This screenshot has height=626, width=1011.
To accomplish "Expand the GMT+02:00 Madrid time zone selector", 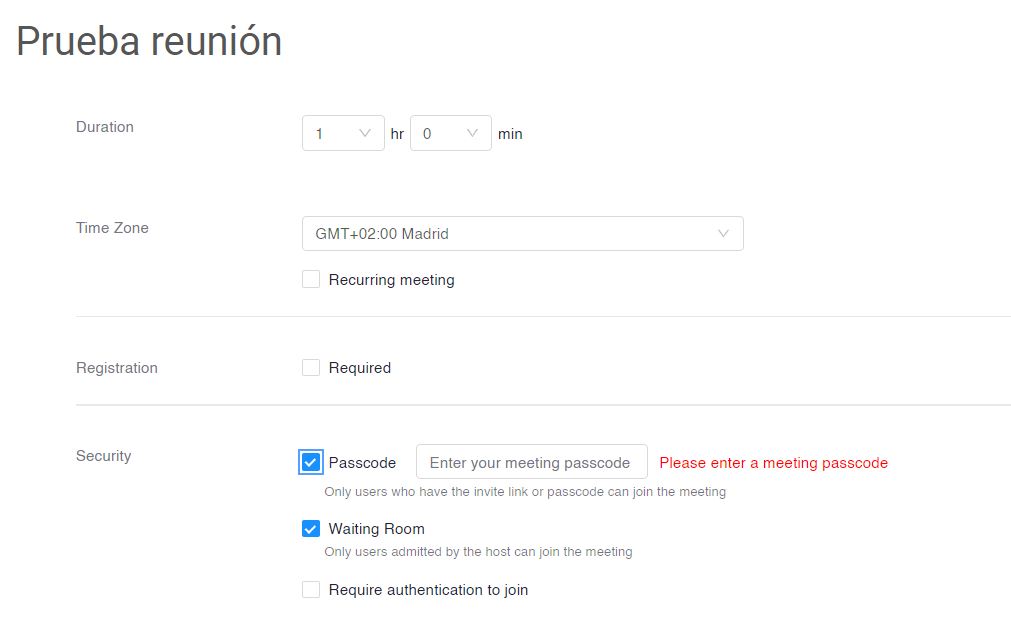I will click(522, 234).
